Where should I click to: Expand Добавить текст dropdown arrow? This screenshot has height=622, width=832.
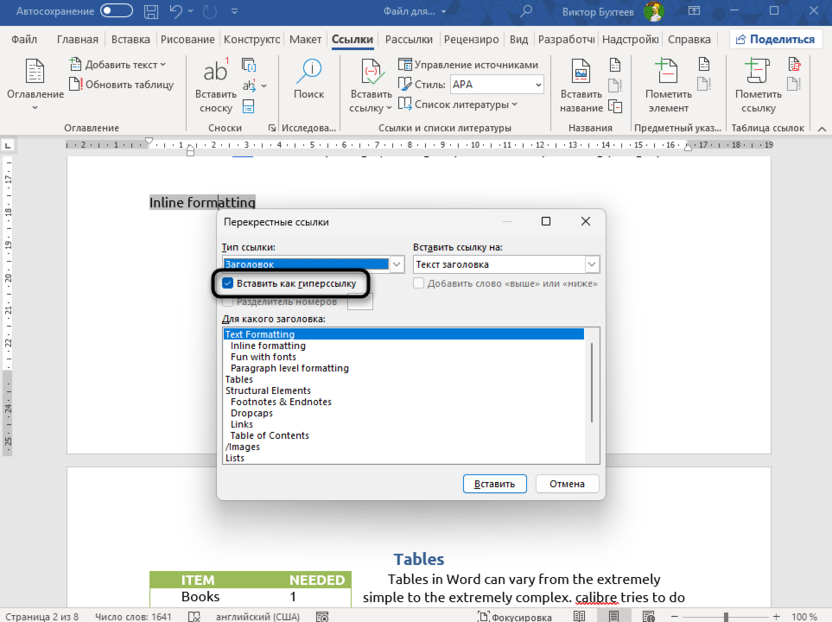click(x=163, y=64)
